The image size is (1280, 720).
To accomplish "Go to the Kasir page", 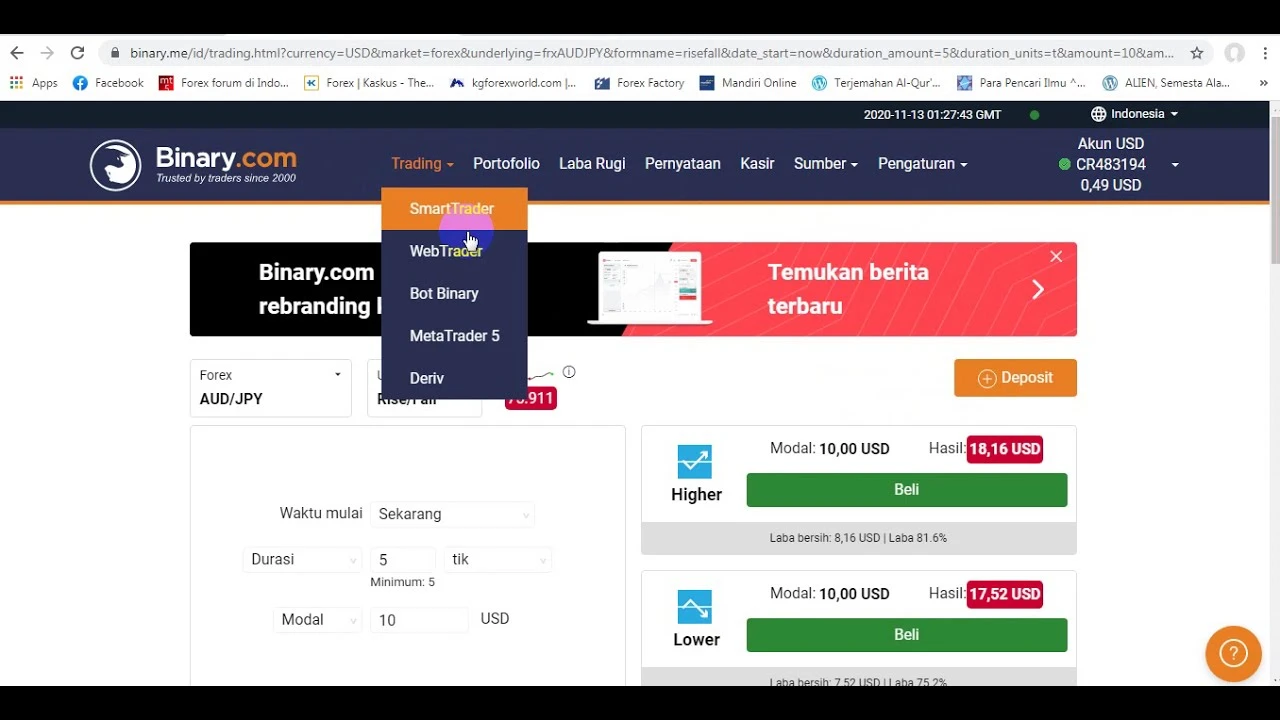I will [757, 164].
